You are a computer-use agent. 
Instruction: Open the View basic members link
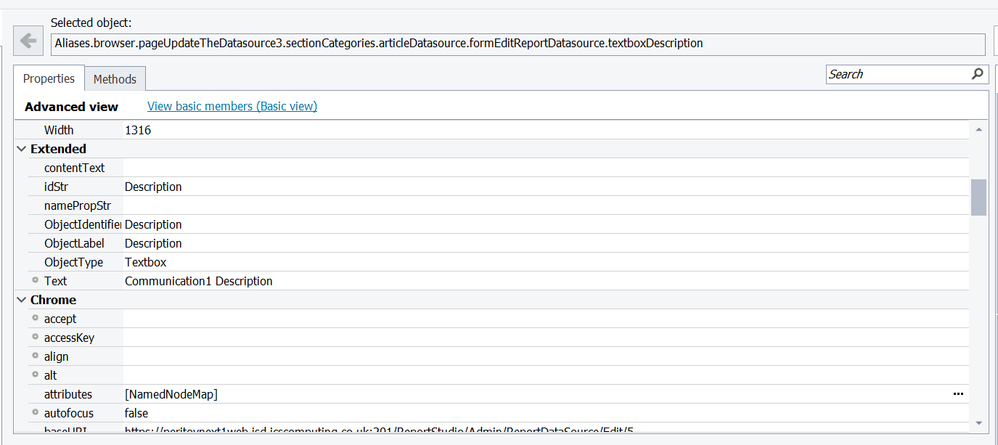[x=232, y=106]
